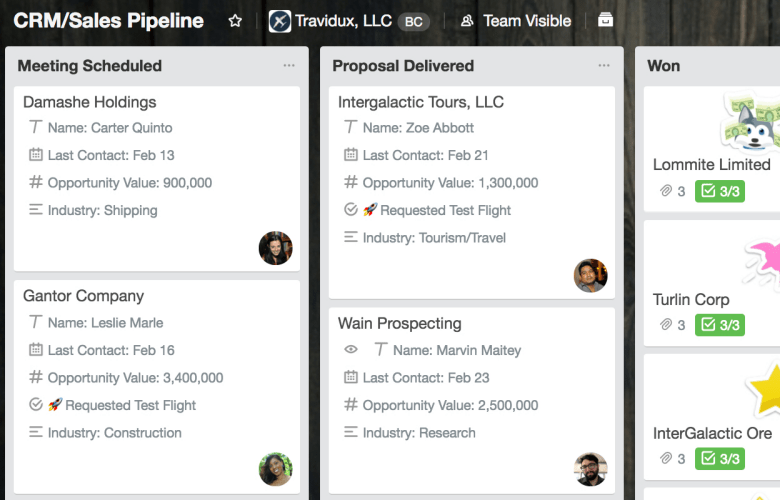Click the attachment icon on InterGalactic Ore card
The width and height of the screenshot is (780, 500).
click(665, 459)
